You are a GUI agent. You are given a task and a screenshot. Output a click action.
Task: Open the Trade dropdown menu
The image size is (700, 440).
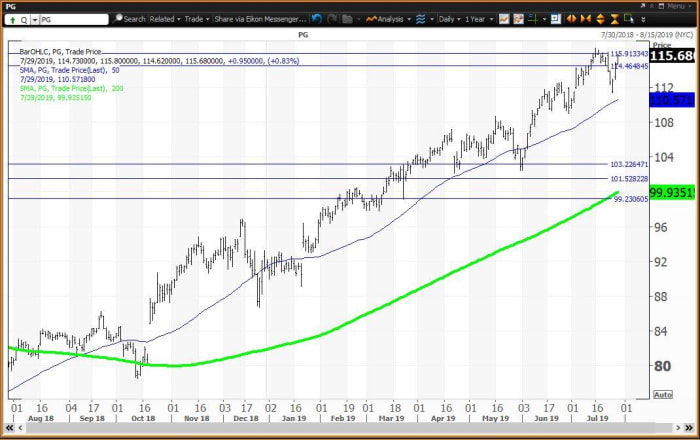pos(197,19)
